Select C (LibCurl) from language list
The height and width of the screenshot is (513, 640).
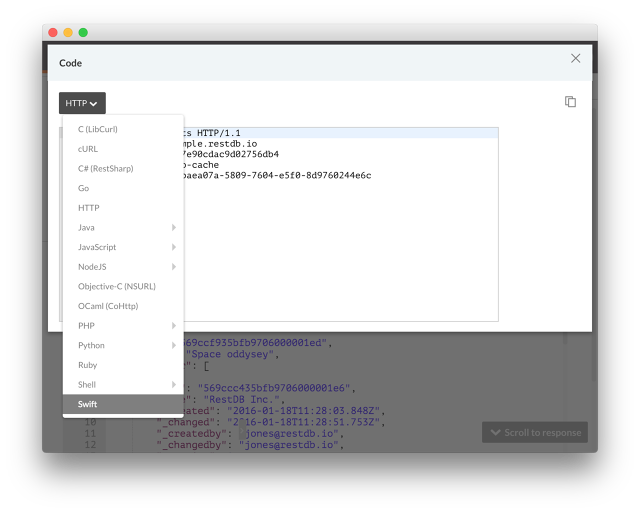[123, 129]
